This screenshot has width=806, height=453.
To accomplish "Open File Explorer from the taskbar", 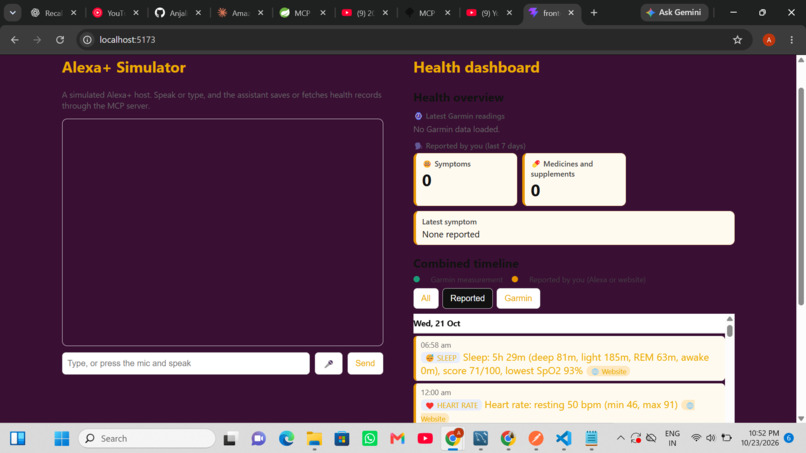I will click(314, 439).
